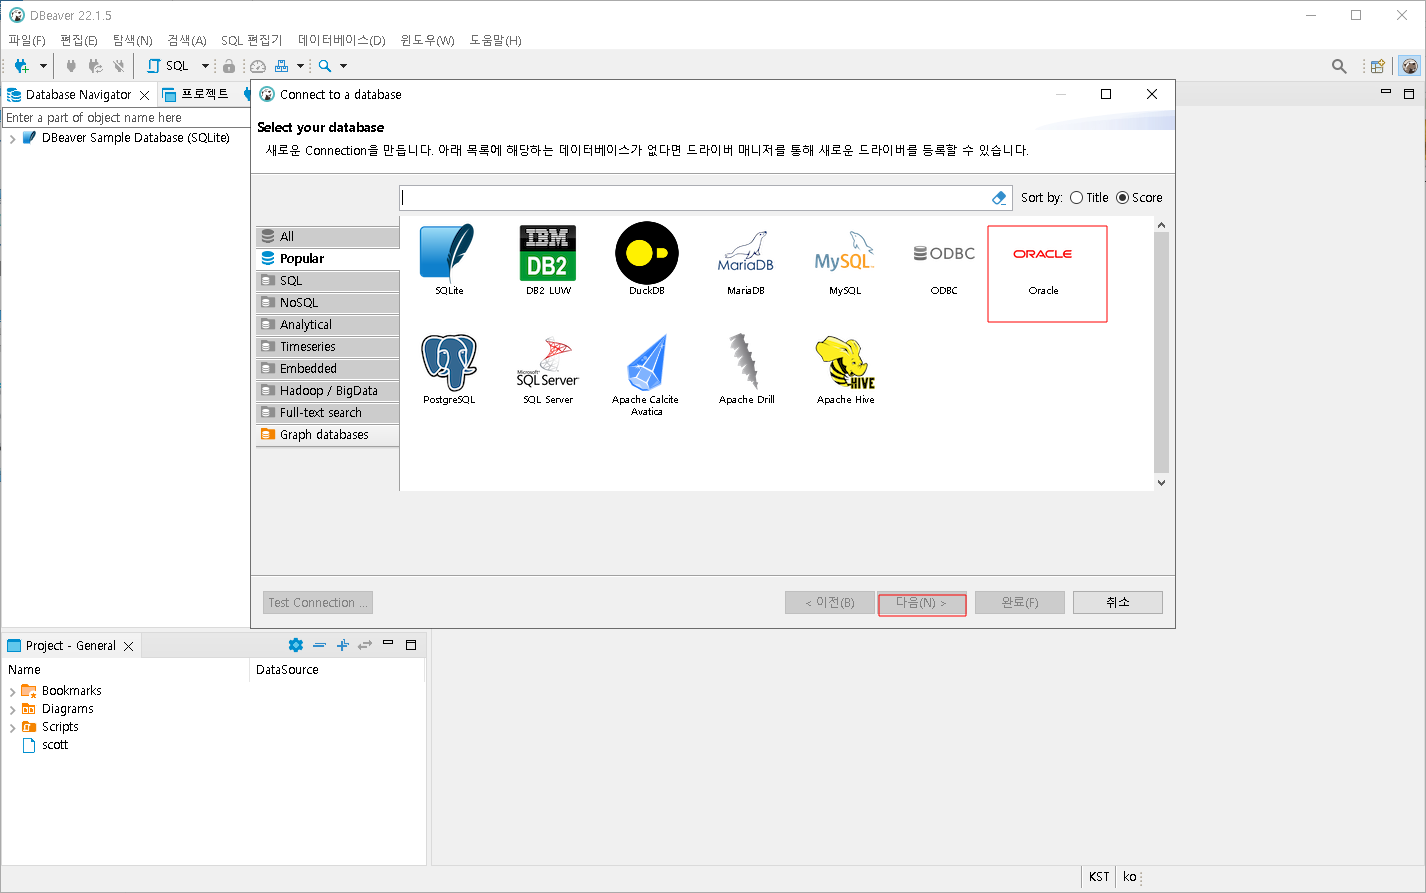Open the 탐색(N) menu
The width and height of the screenshot is (1426, 893).
pos(132,40)
